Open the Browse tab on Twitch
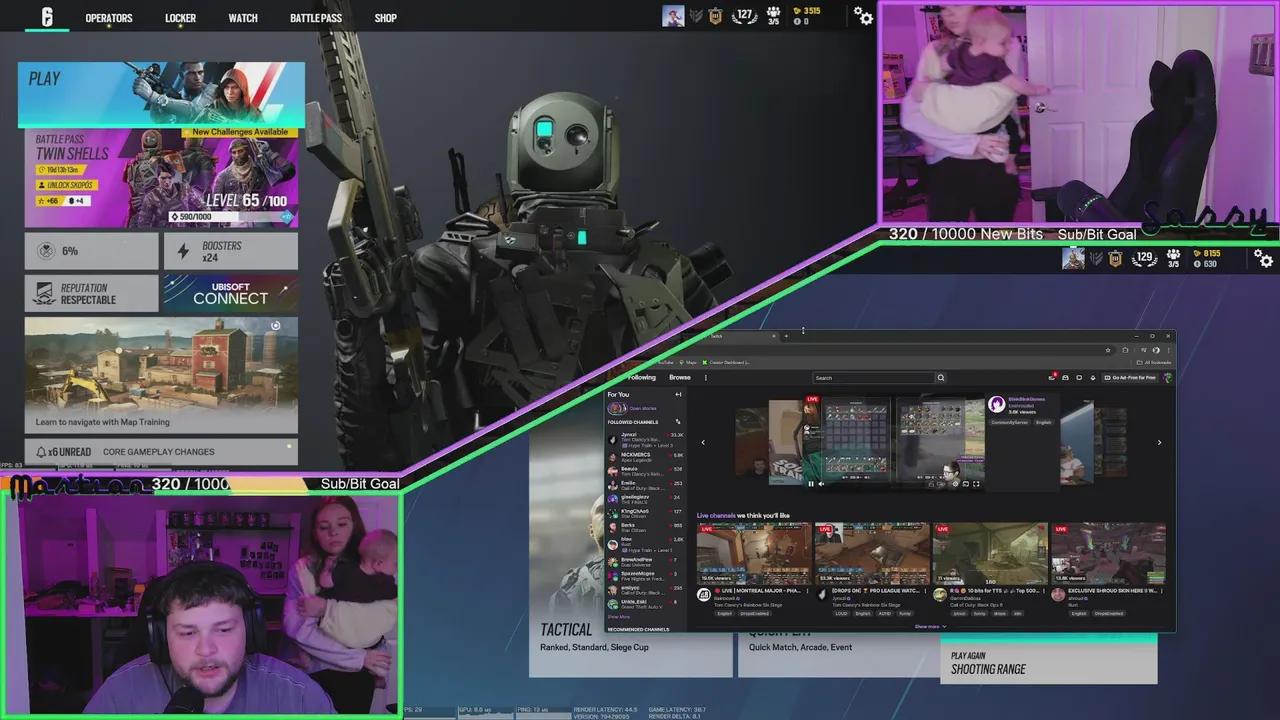Image resolution: width=1280 pixels, height=720 pixels. (x=680, y=377)
